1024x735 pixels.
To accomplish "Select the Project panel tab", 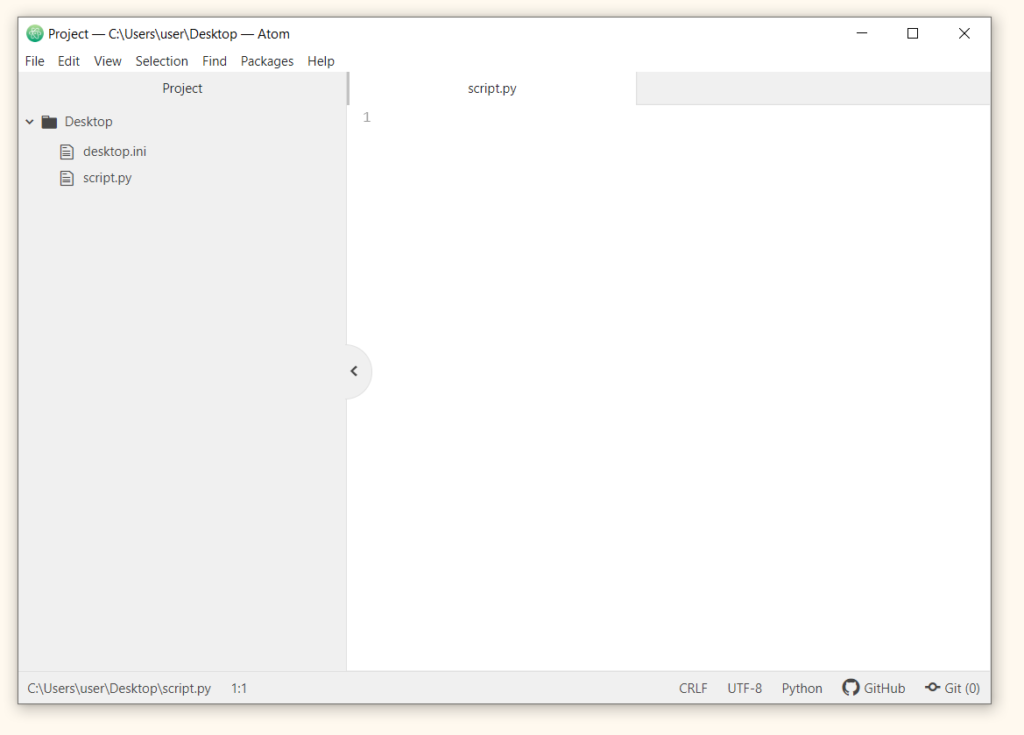I will [x=182, y=88].
